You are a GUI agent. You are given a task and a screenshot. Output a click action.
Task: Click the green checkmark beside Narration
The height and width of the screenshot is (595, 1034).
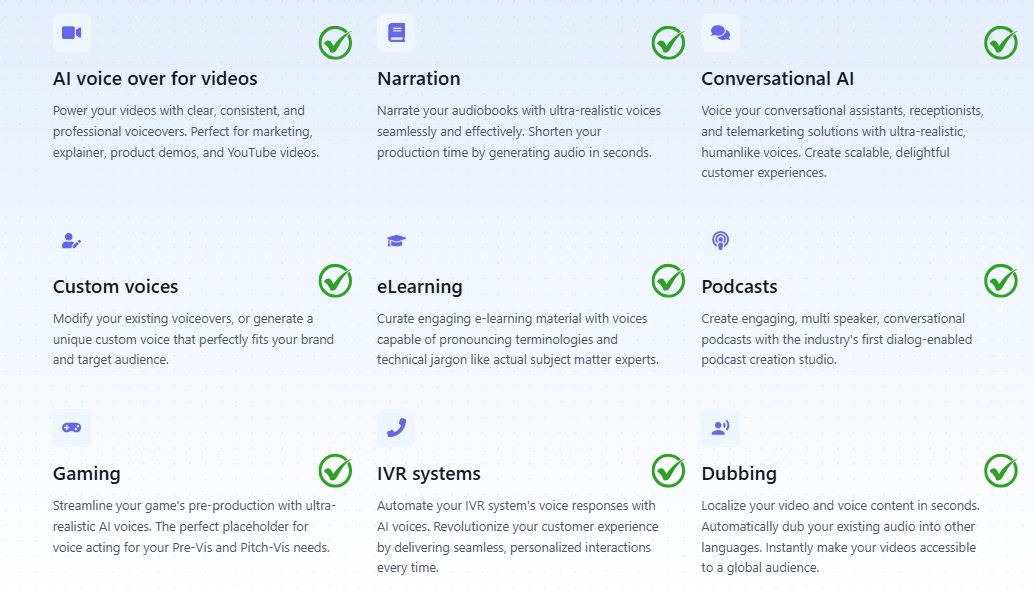click(668, 43)
